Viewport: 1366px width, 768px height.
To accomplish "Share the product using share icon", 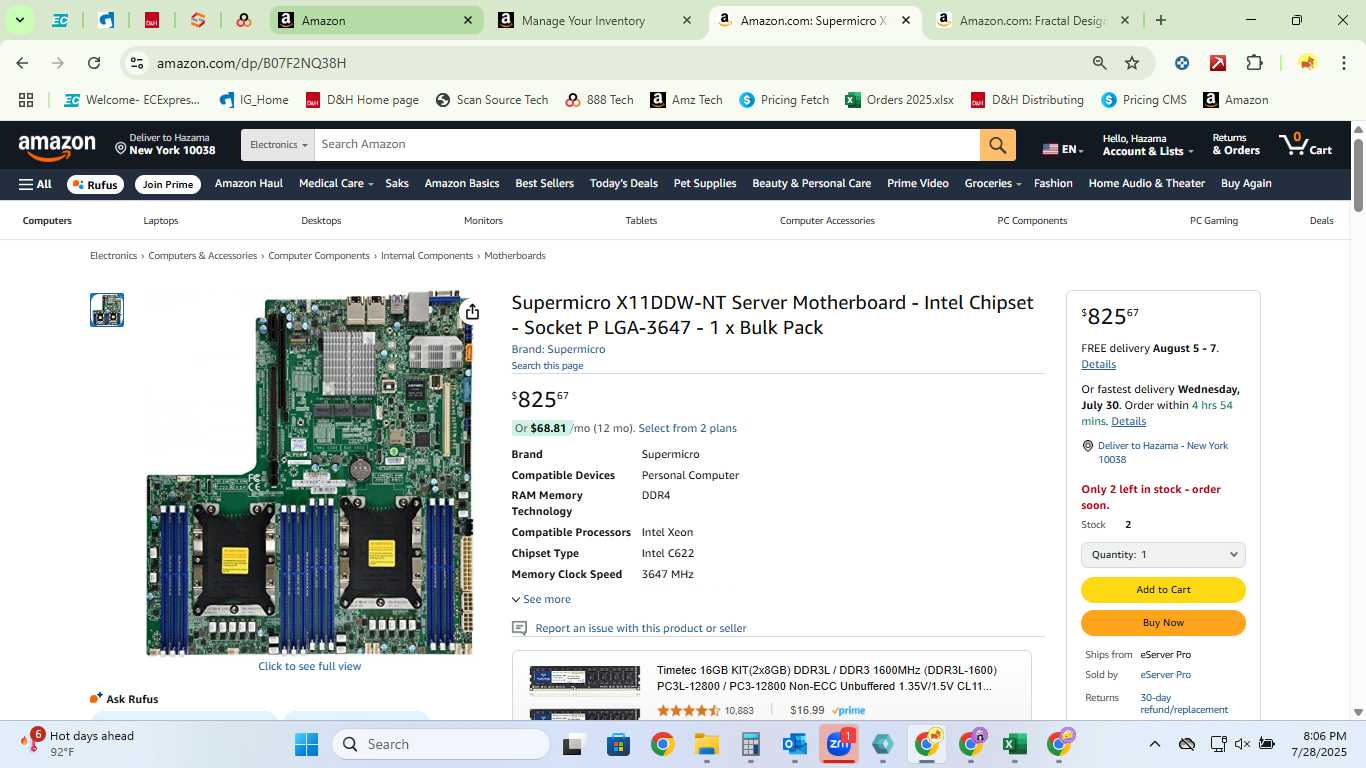I will (x=472, y=312).
